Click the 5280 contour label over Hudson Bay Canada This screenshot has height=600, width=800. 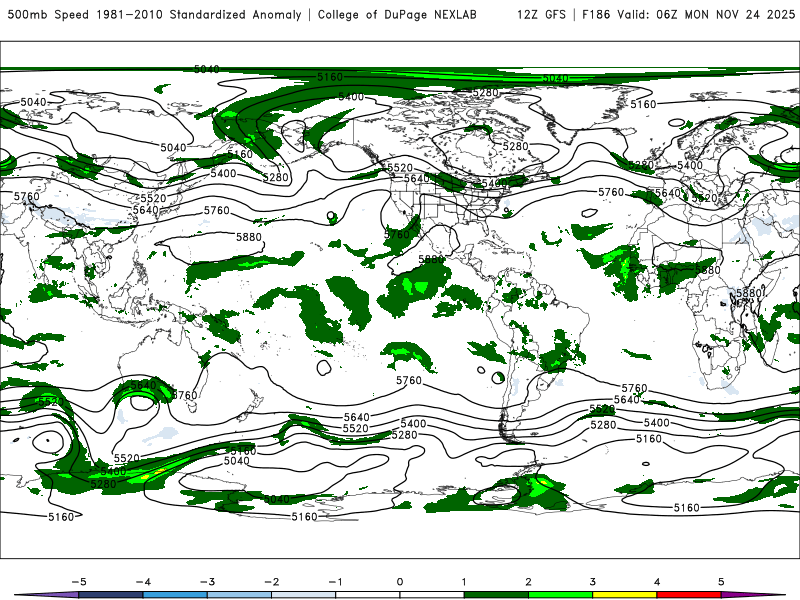[515, 146]
